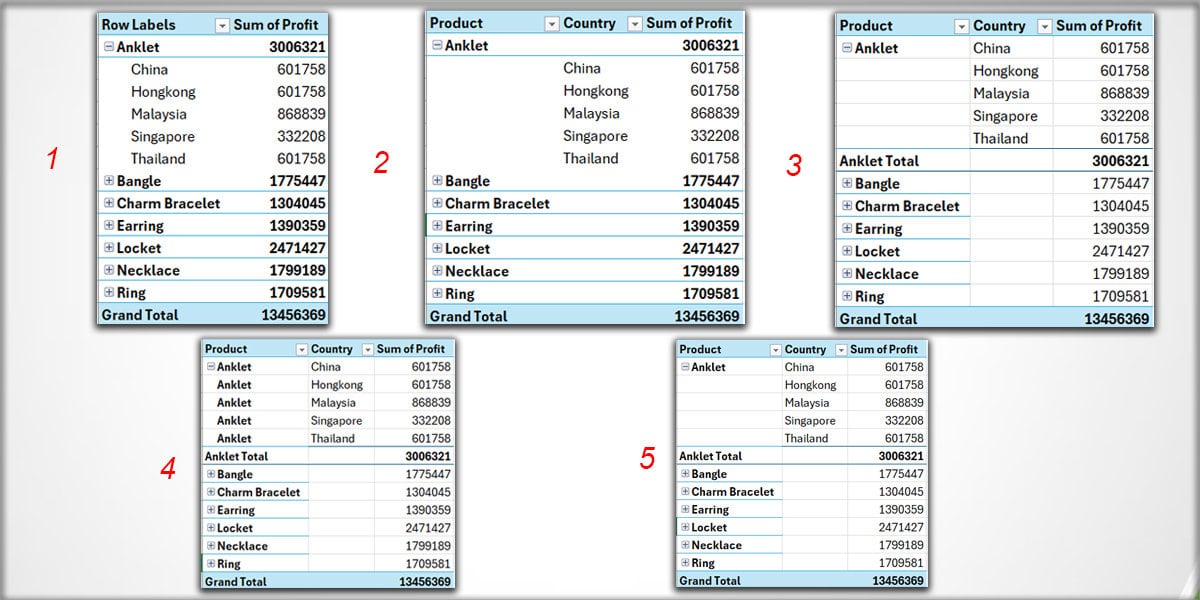This screenshot has width=1200, height=600.
Task: Toggle the Anklet group closed in table 2
Action: (x=435, y=45)
